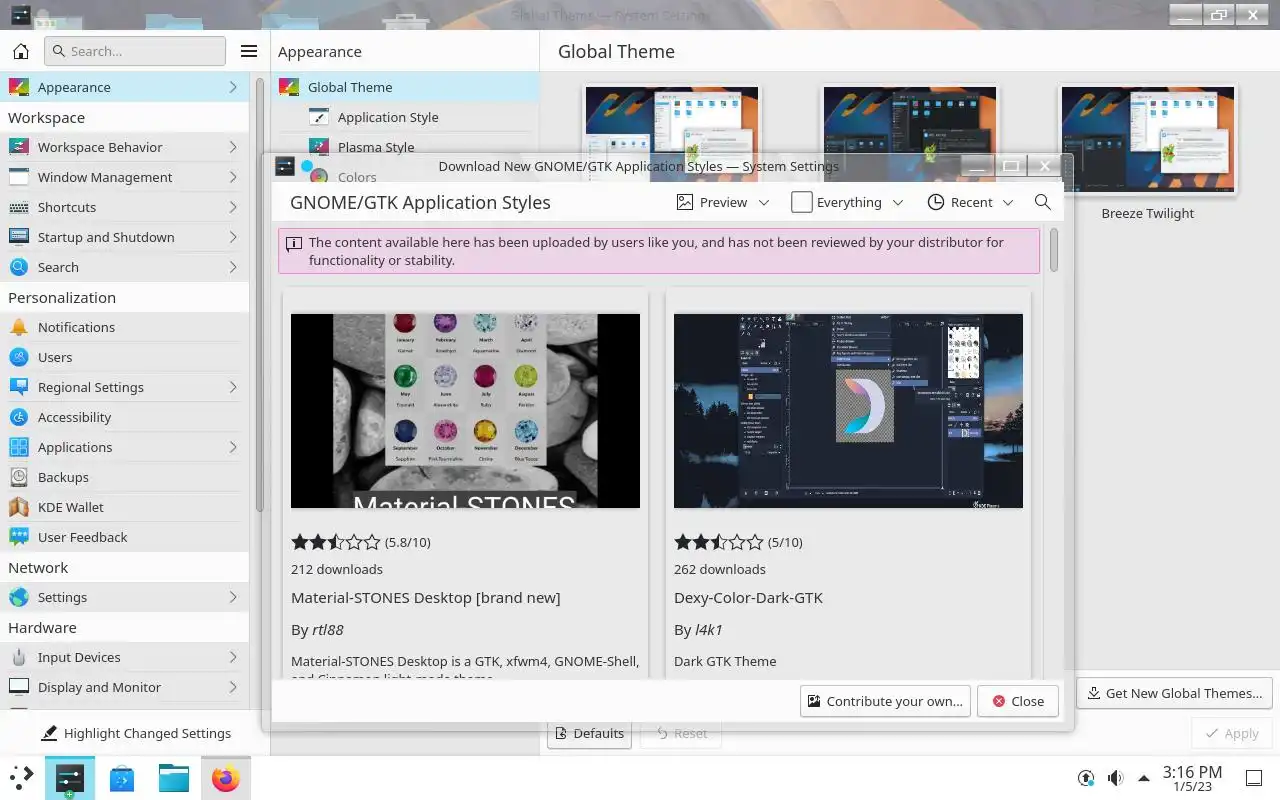This screenshot has width=1280, height=800.
Task: Open Startup and Shutdown category
Action: [124, 237]
